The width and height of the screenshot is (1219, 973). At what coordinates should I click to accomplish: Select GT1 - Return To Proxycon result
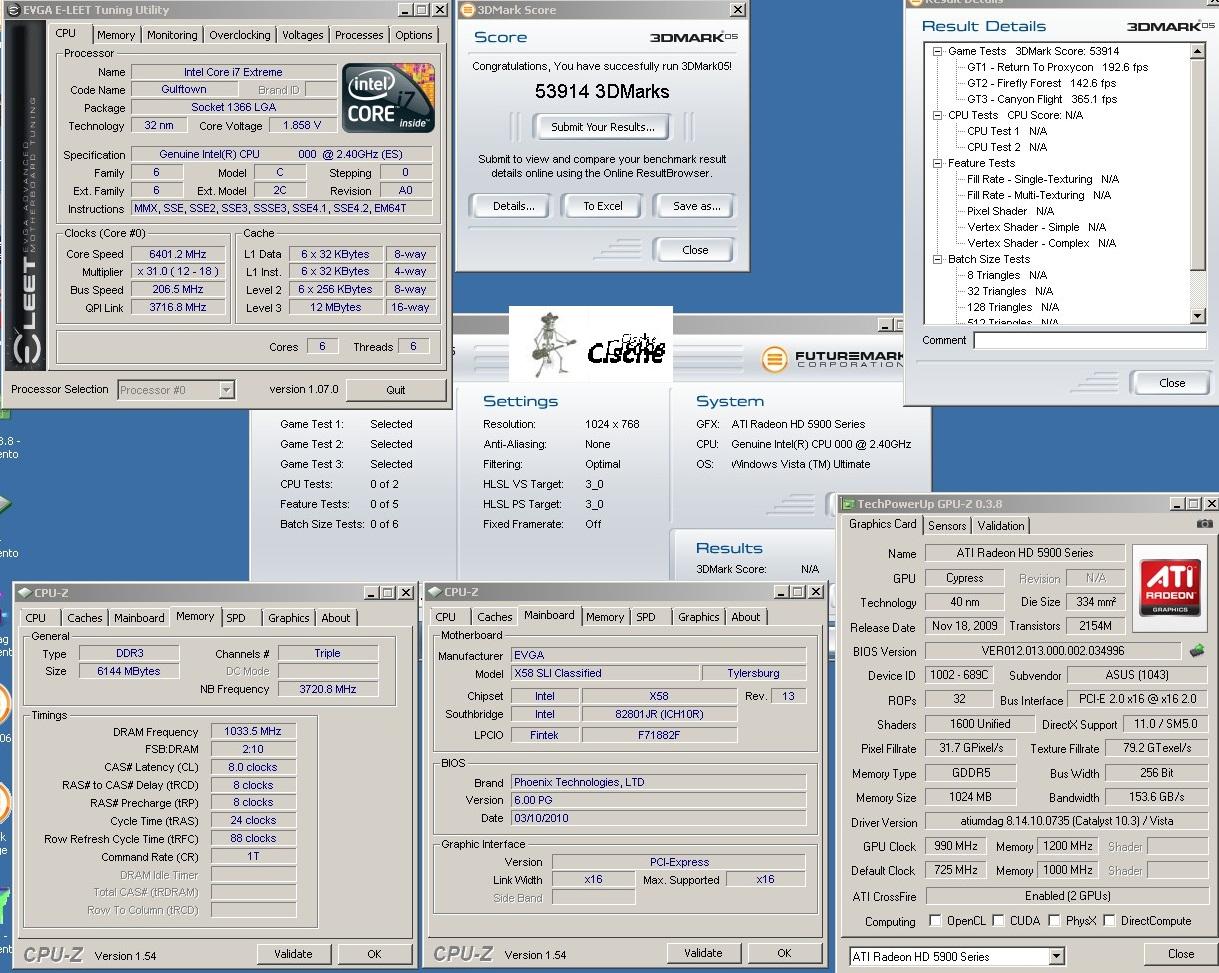click(x=1057, y=67)
